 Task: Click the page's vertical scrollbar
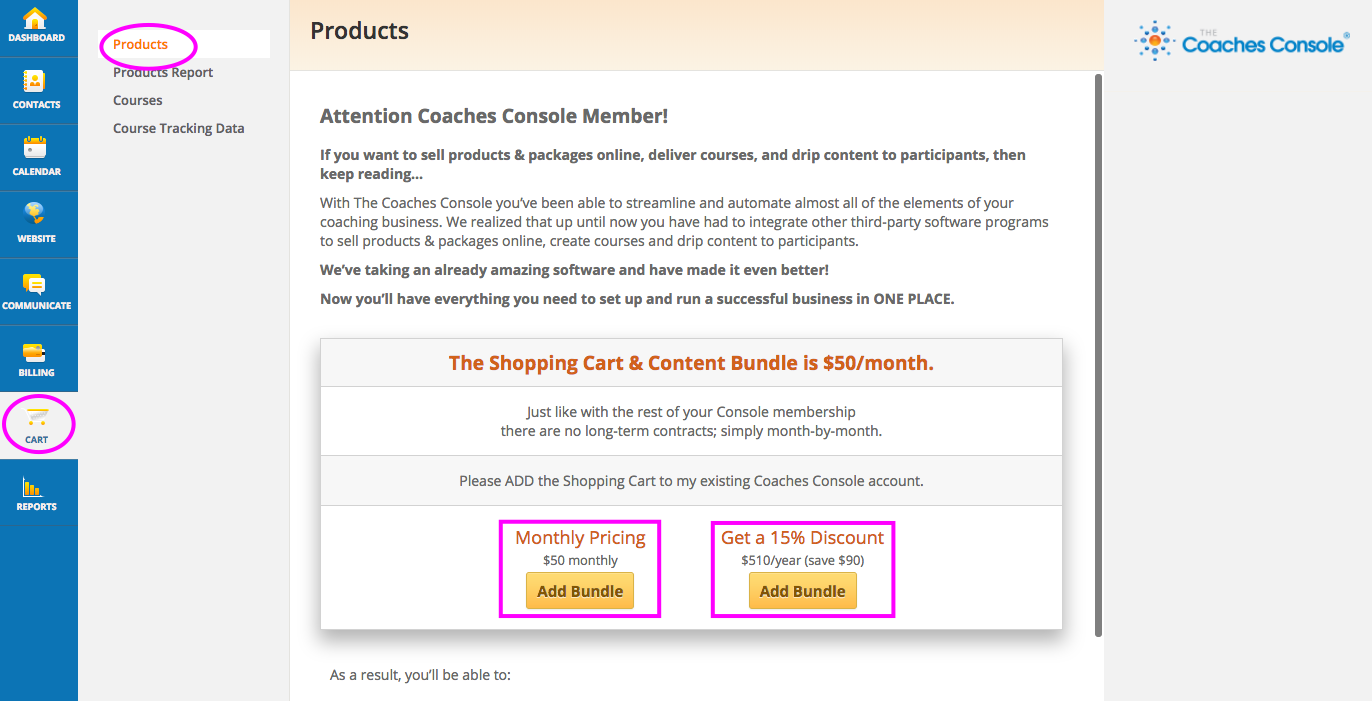[x=1099, y=350]
